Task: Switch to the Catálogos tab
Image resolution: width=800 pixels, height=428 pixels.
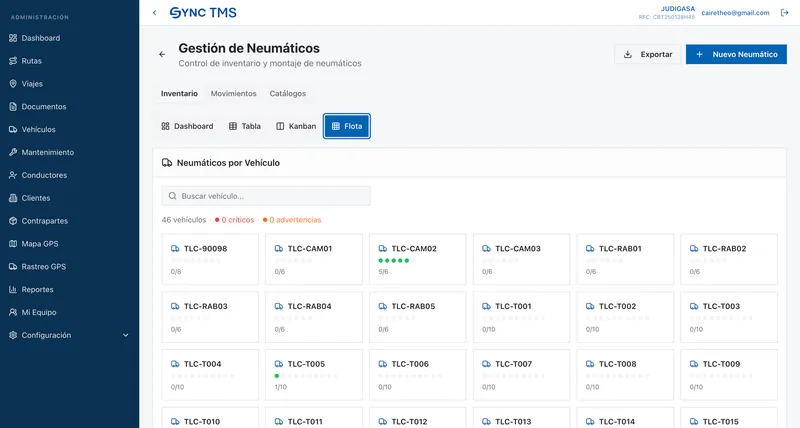Action: [x=288, y=94]
